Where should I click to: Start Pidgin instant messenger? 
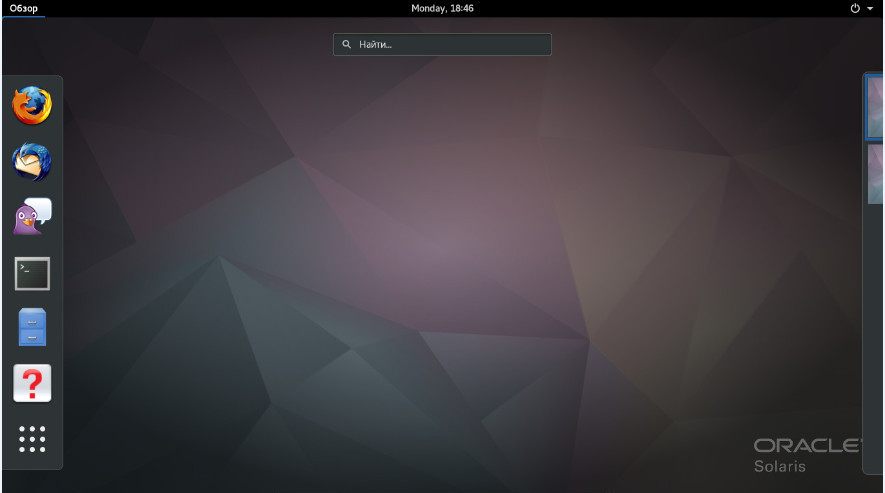[32, 216]
